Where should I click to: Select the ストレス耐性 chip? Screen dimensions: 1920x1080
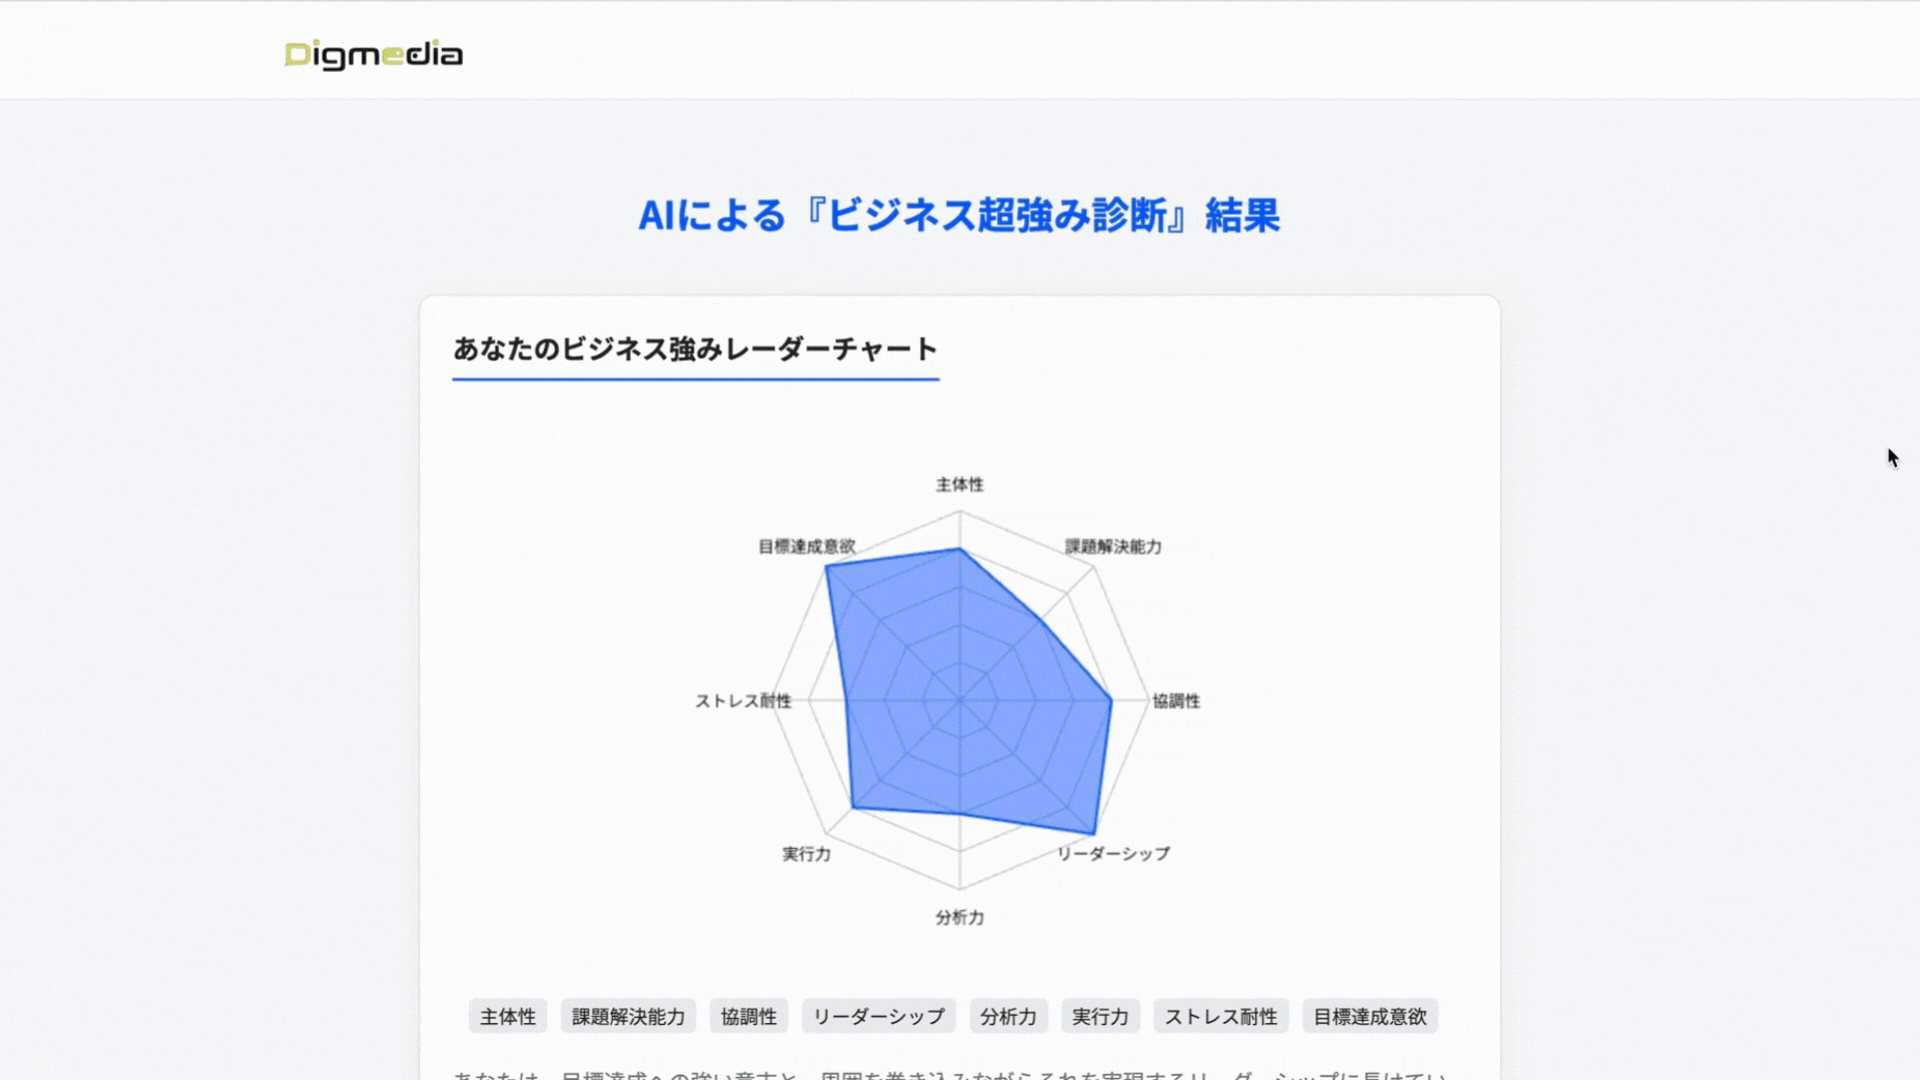[1220, 1015]
